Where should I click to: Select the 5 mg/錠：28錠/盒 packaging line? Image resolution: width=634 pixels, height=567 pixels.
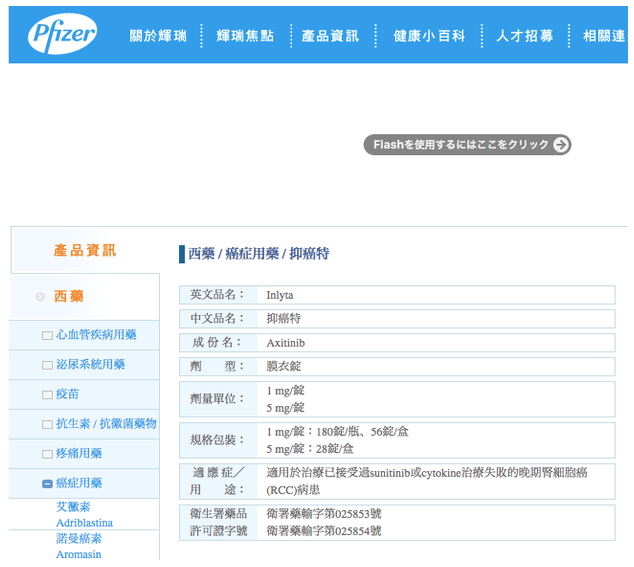click(310, 449)
